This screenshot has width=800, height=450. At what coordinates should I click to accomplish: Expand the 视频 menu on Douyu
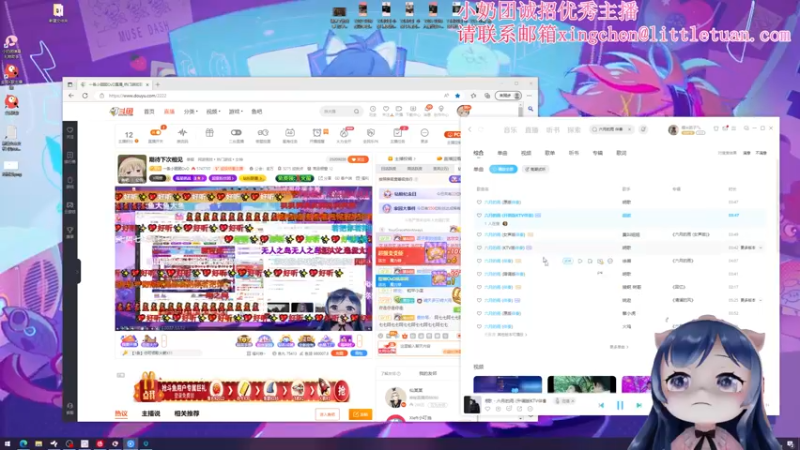point(213,112)
